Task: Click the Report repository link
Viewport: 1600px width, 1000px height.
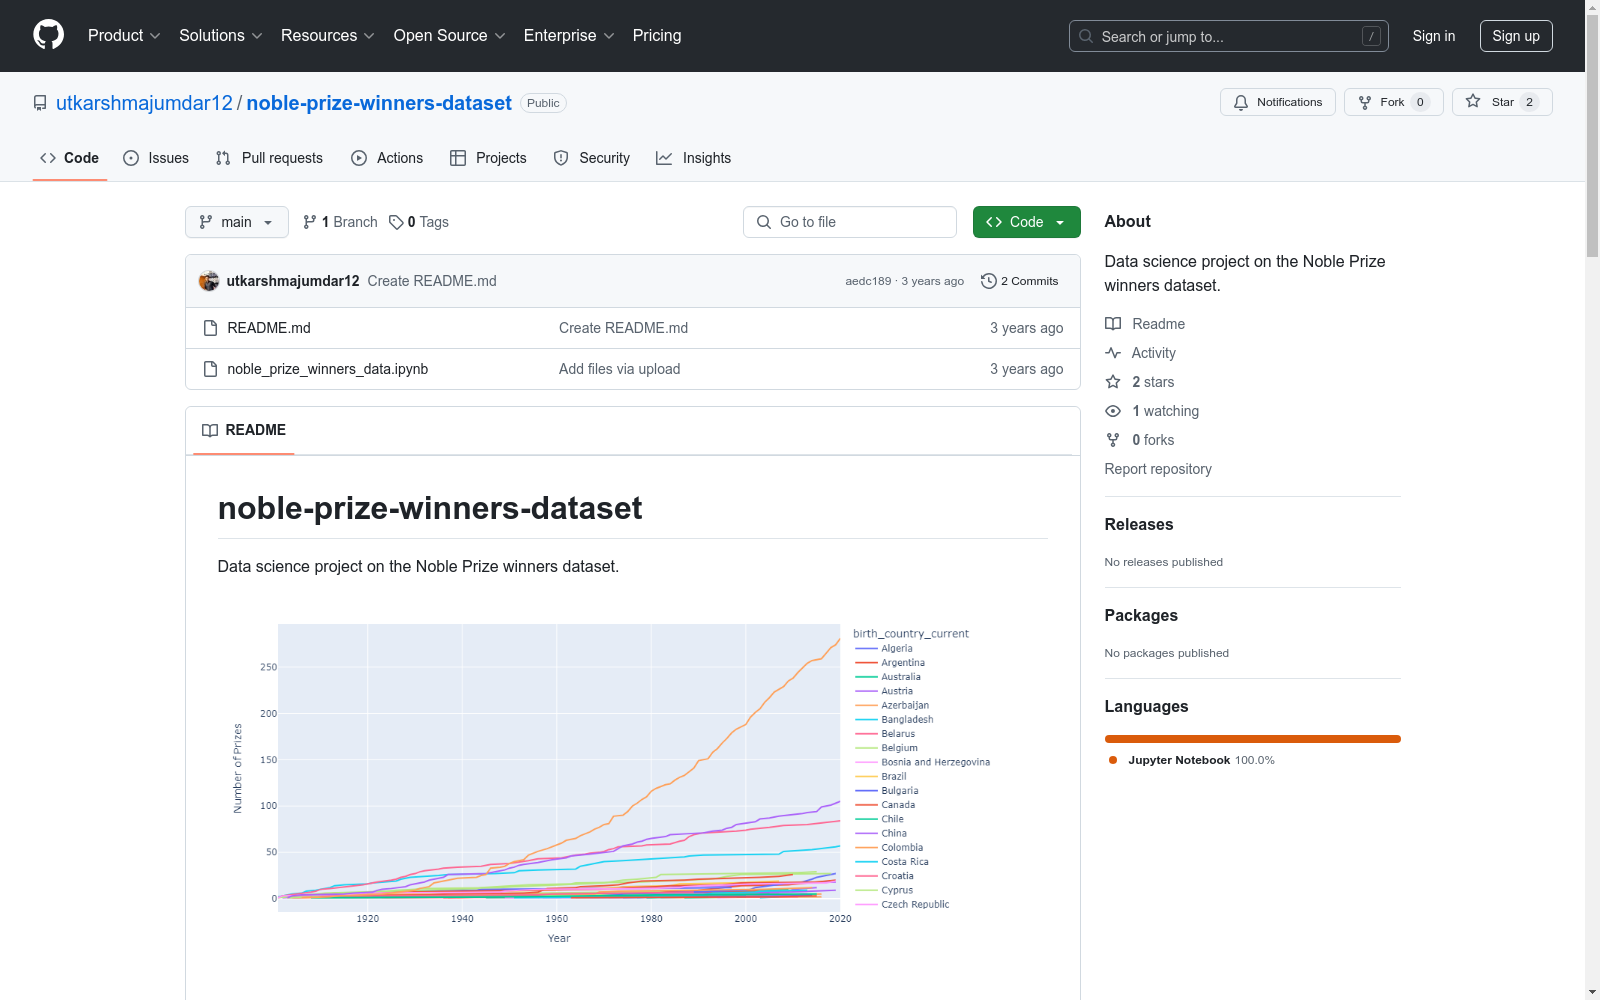Action: (x=1158, y=469)
